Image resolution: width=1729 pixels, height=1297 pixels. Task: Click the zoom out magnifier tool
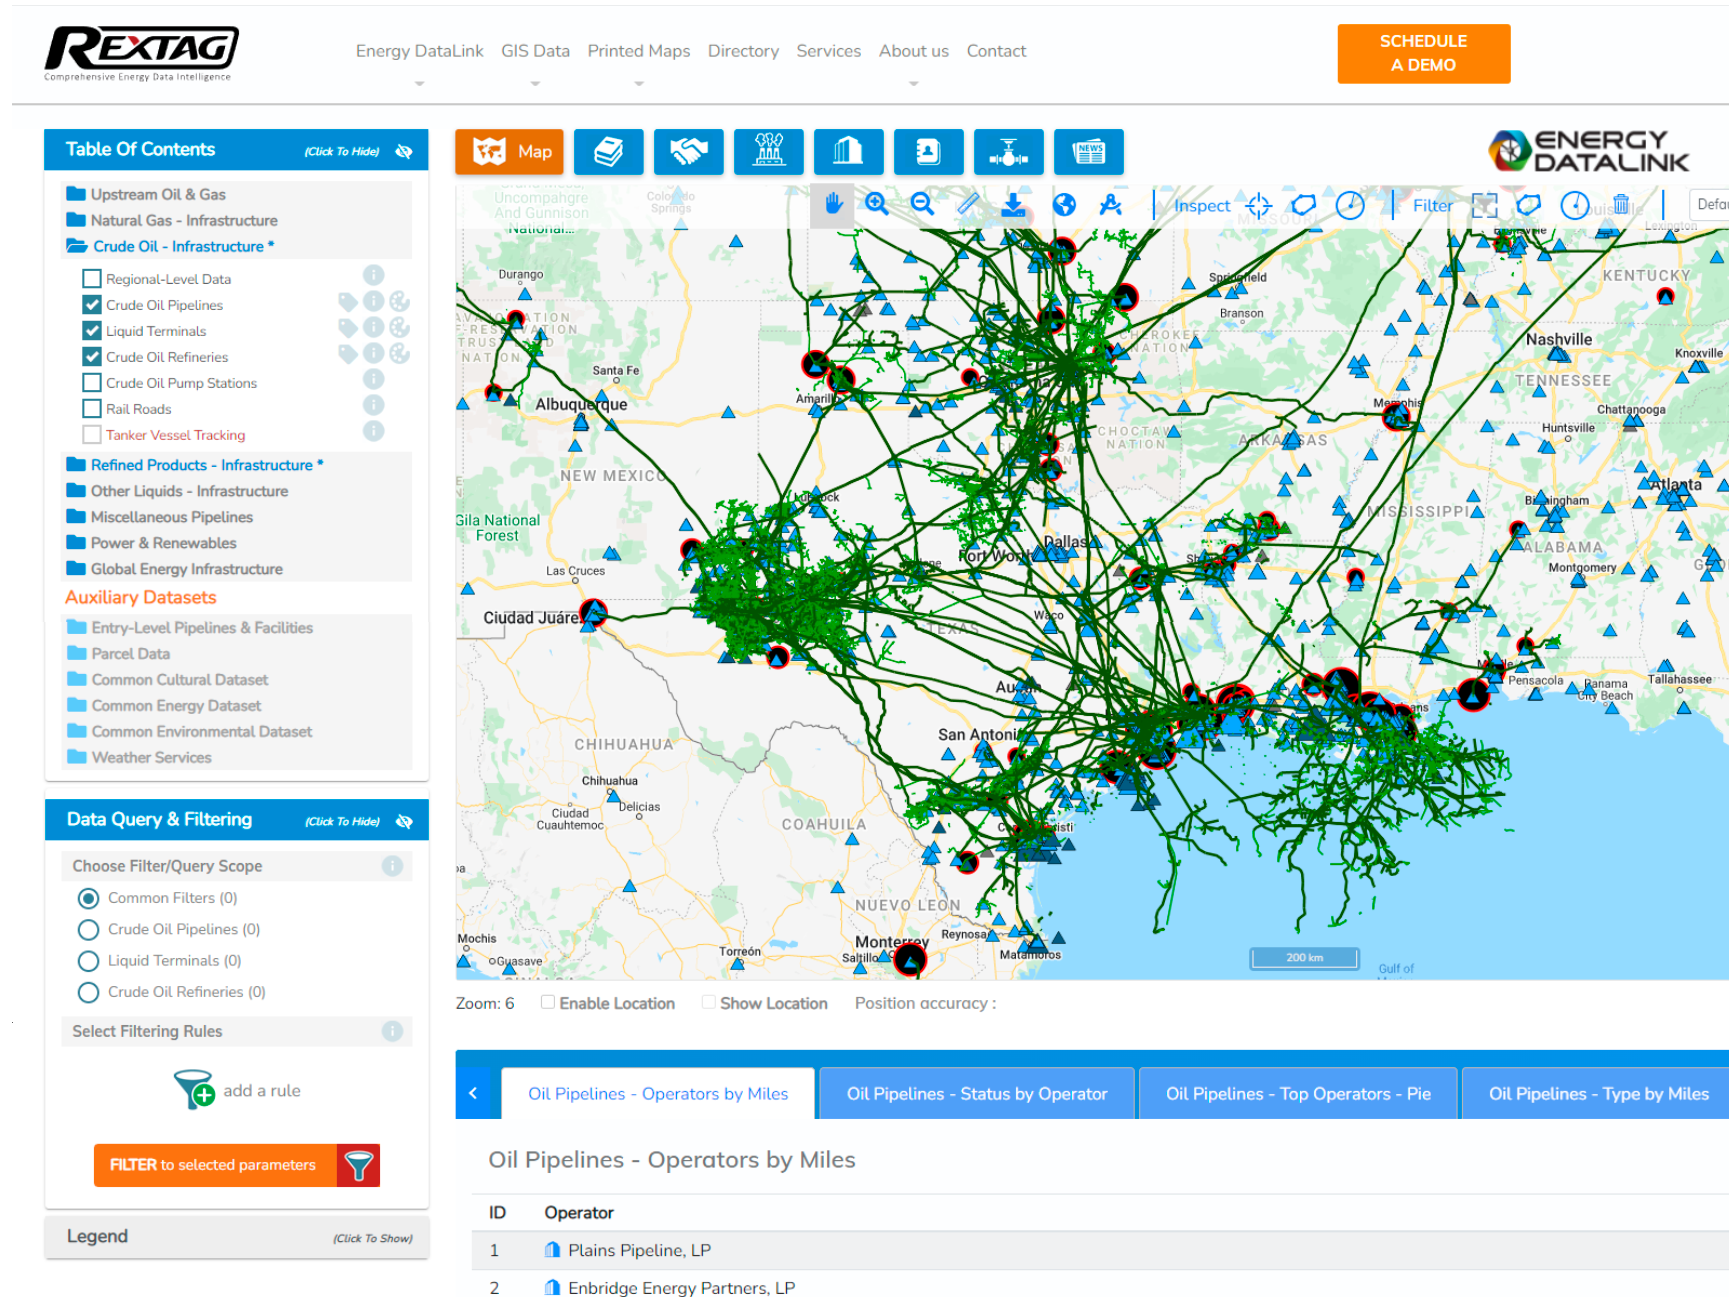click(922, 205)
